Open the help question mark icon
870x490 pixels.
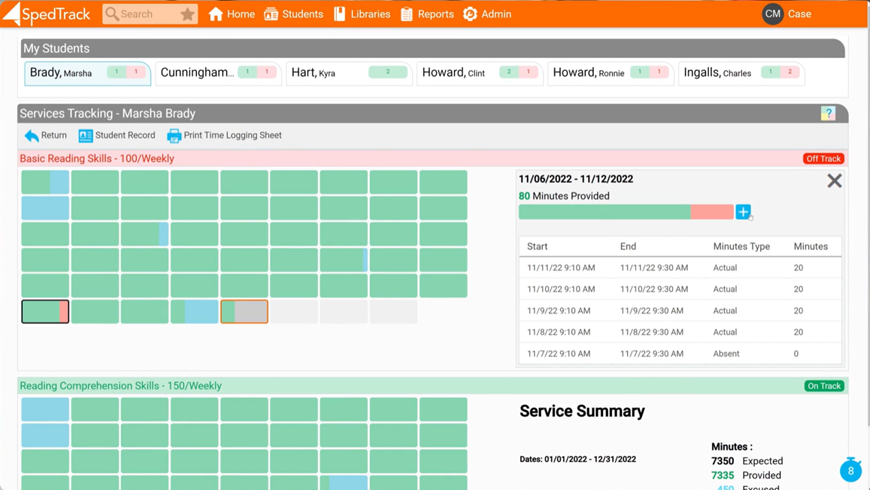[x=828, y=114]
